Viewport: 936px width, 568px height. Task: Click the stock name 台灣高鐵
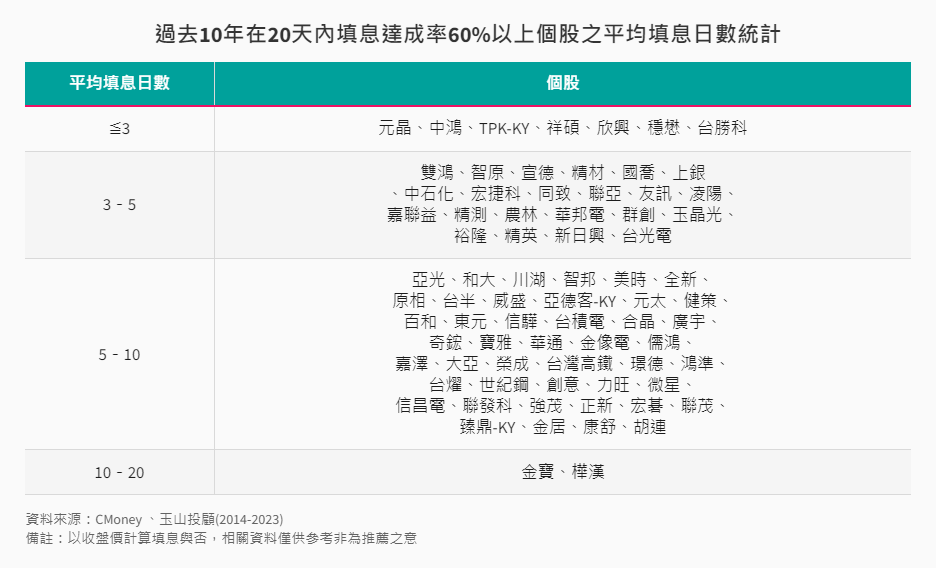tap(580, 363)
